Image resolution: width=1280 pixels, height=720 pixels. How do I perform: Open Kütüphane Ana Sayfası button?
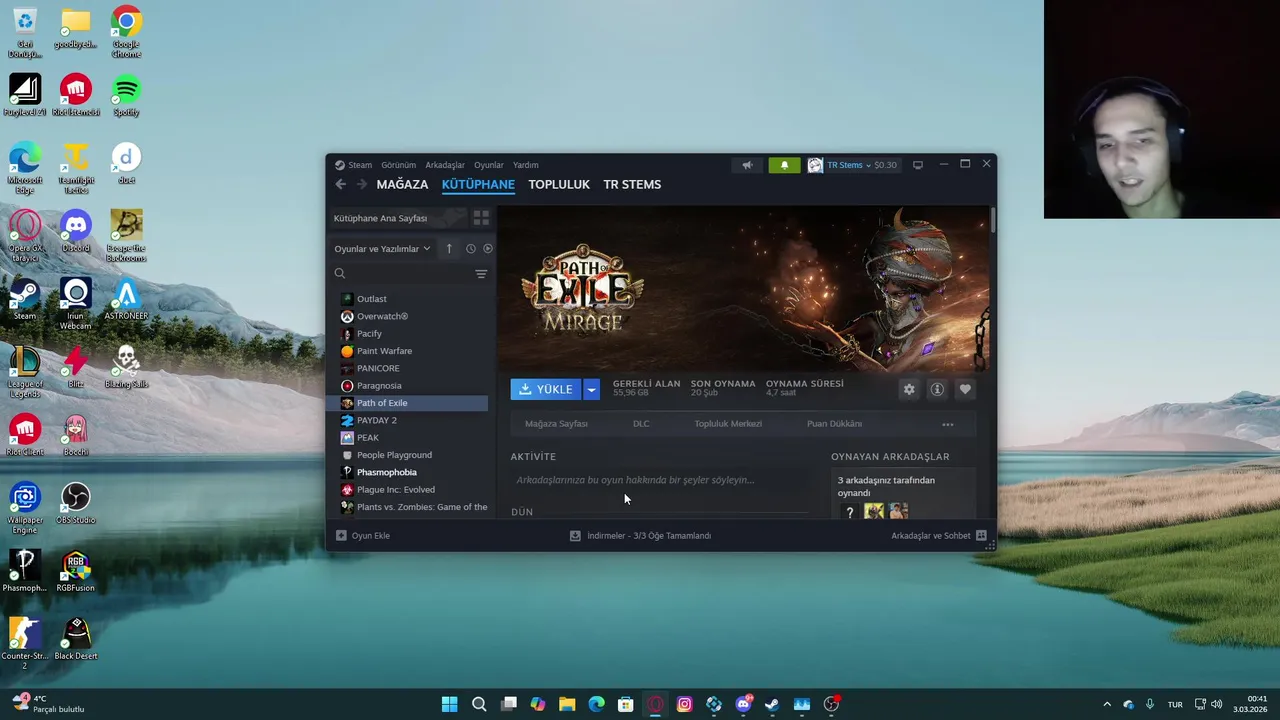[x=399, y=218]
